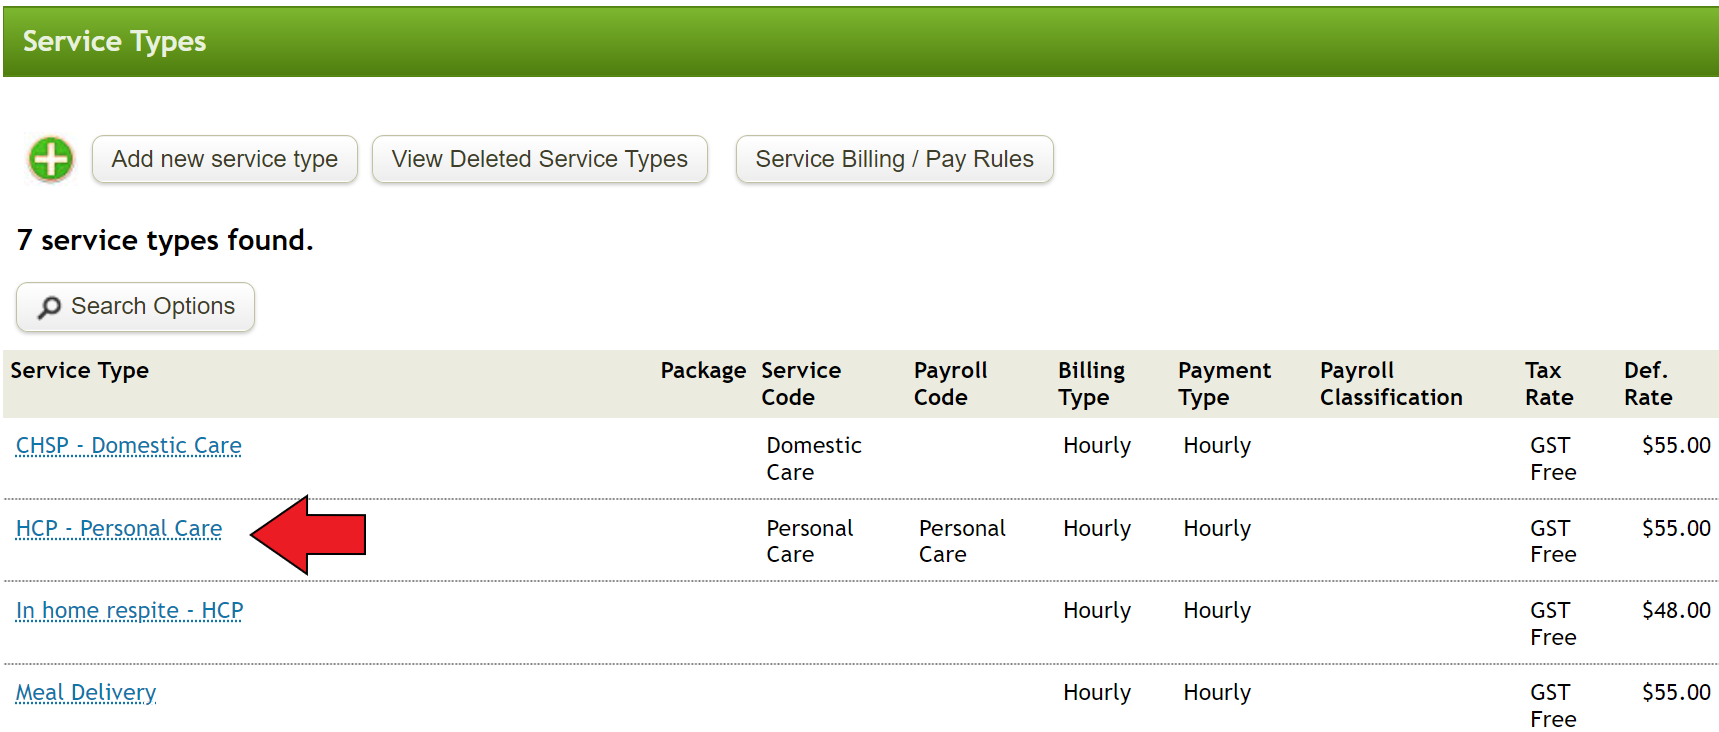Click the Service Types title bar
This screenshot has height=732, width=1719.
pyautogui.click(x=113, y=41)
